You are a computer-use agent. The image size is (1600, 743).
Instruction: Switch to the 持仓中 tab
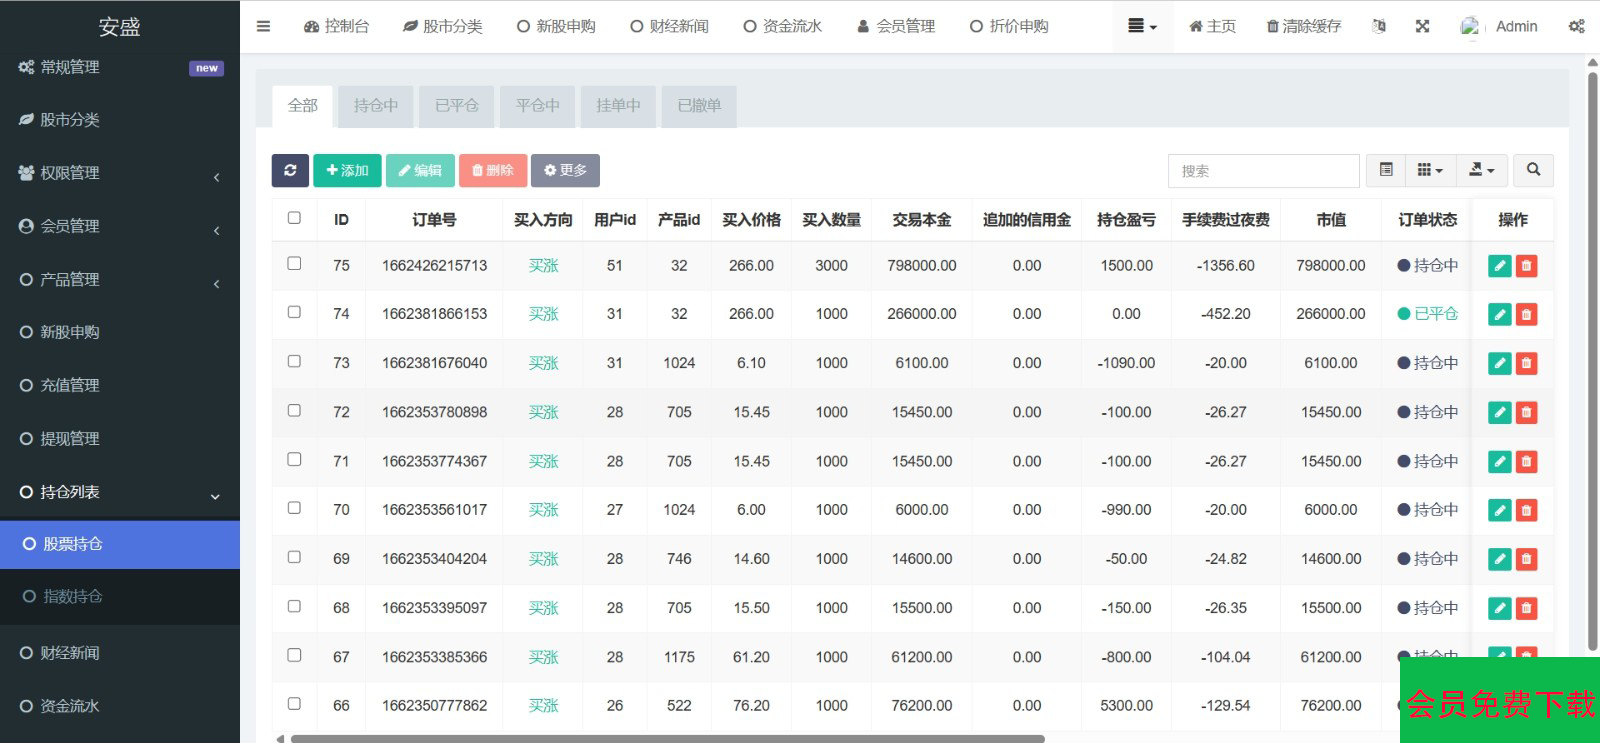point(375,106)
